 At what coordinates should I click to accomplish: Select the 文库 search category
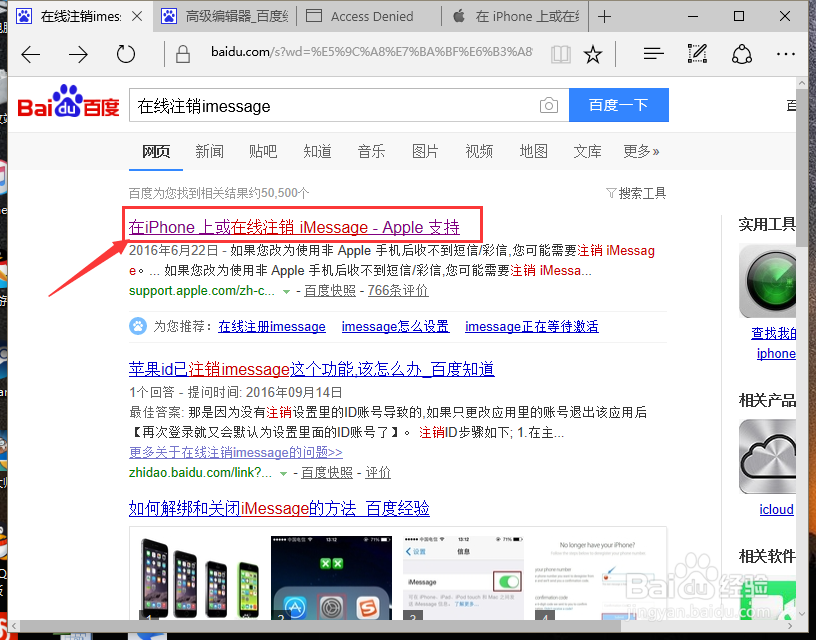(587, 151)
